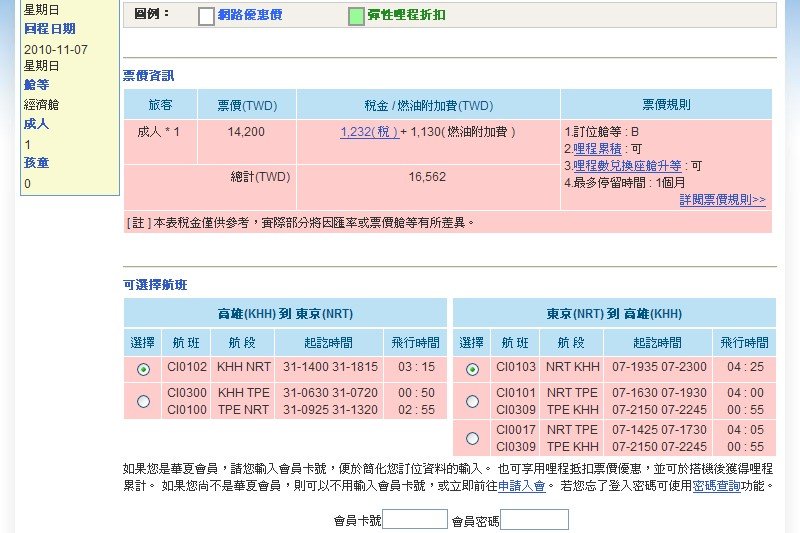Click the total amount 16,562

click(x=427, y=177)
